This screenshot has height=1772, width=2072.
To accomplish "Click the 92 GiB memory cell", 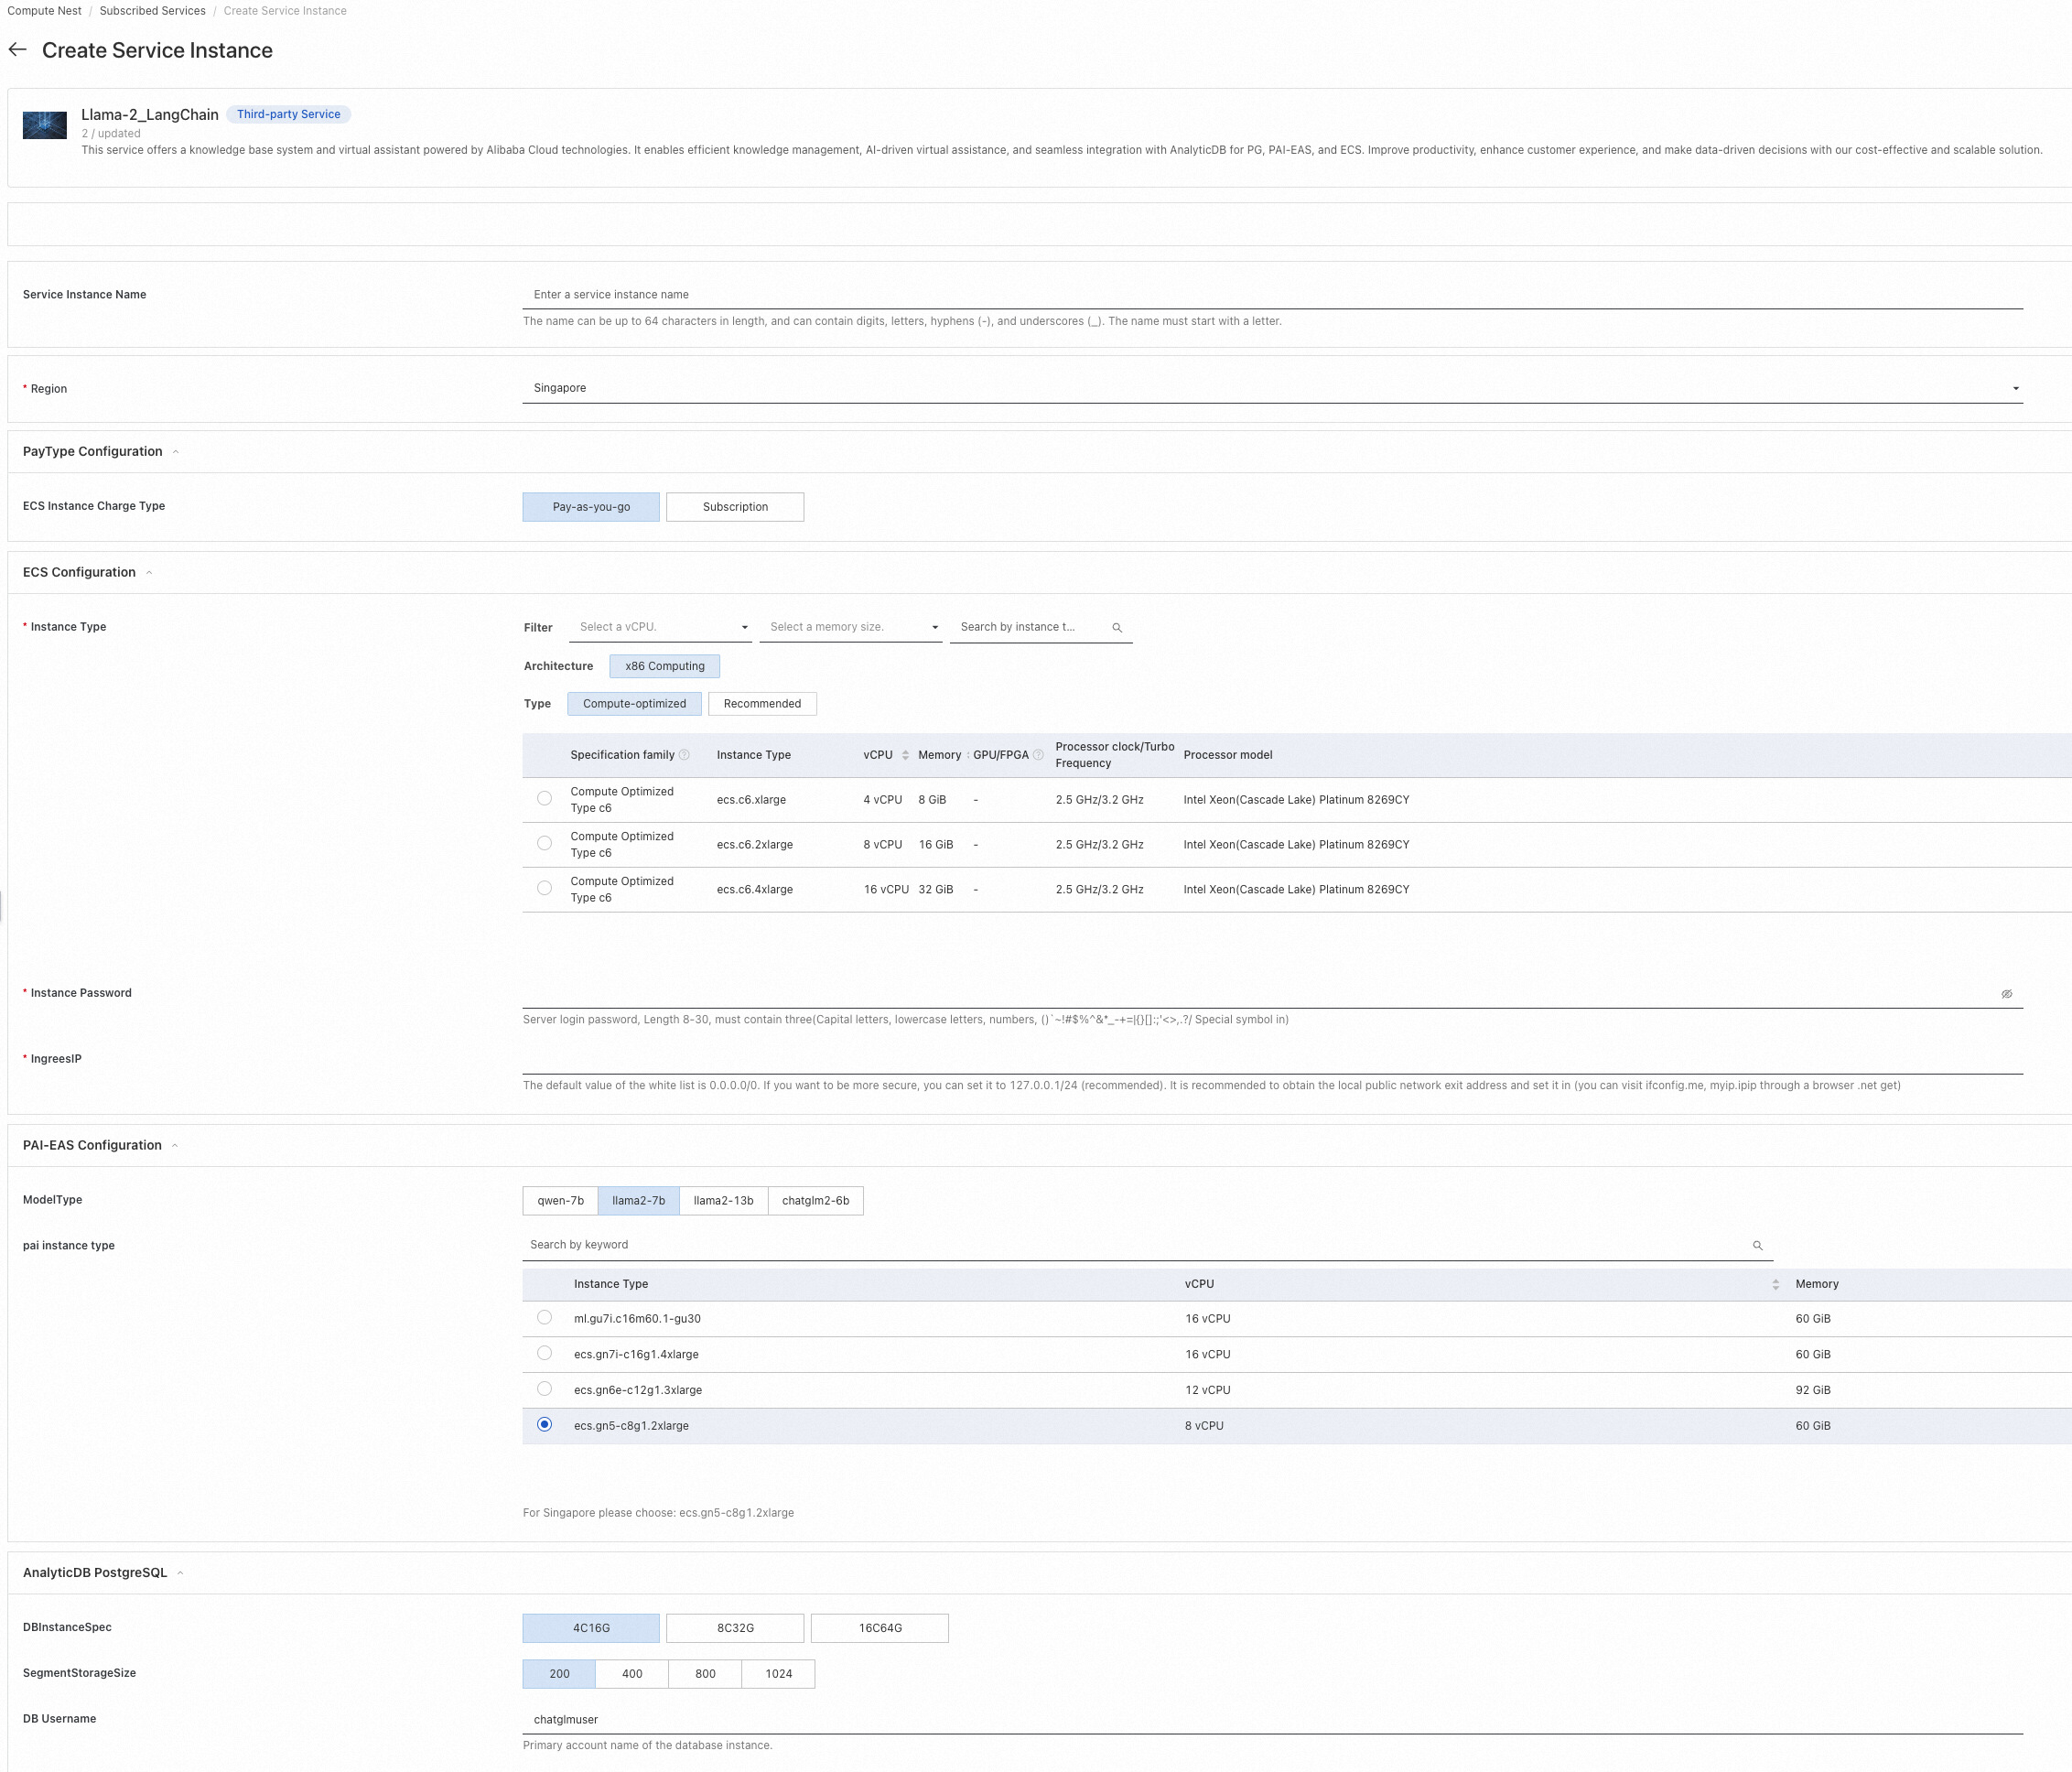I will [1813, 1390].
